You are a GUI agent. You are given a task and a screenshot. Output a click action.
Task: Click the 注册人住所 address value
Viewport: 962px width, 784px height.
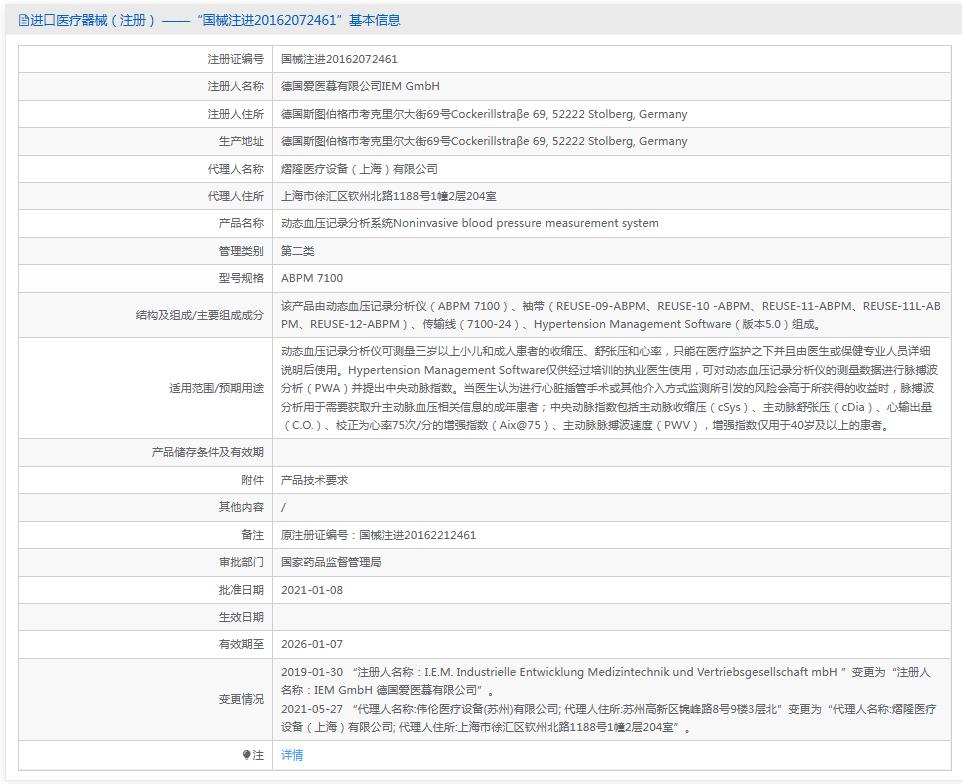[x=484, y=114]
